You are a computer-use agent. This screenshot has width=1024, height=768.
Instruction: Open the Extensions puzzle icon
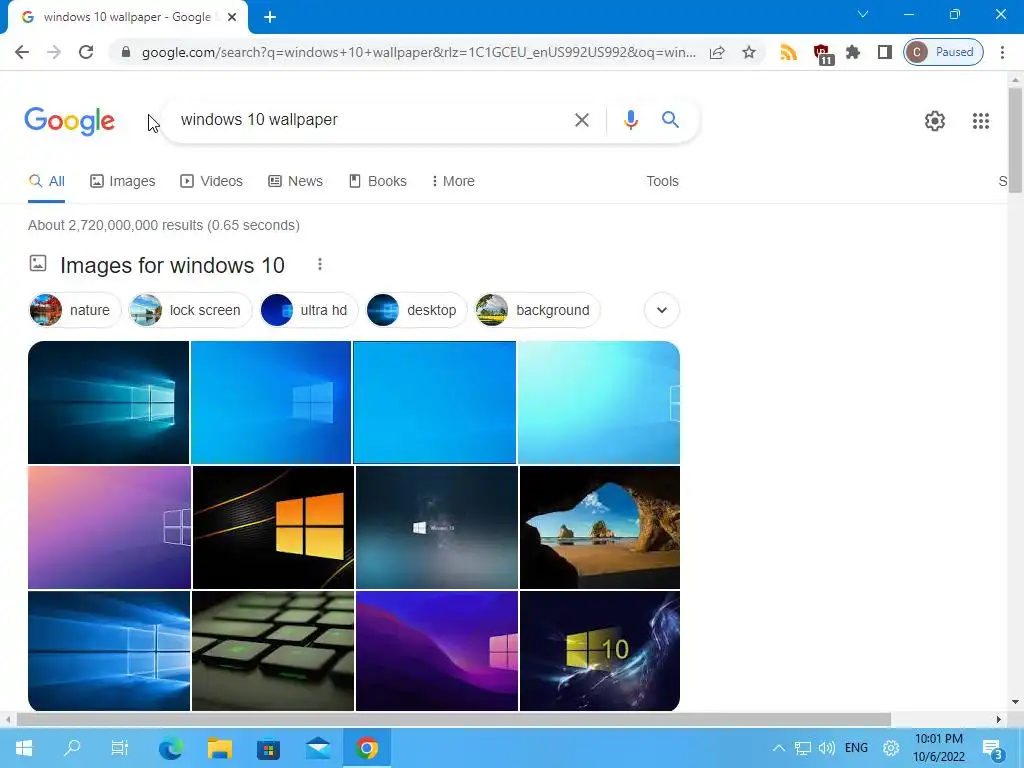pyautogui.click(x=853, y=52)
